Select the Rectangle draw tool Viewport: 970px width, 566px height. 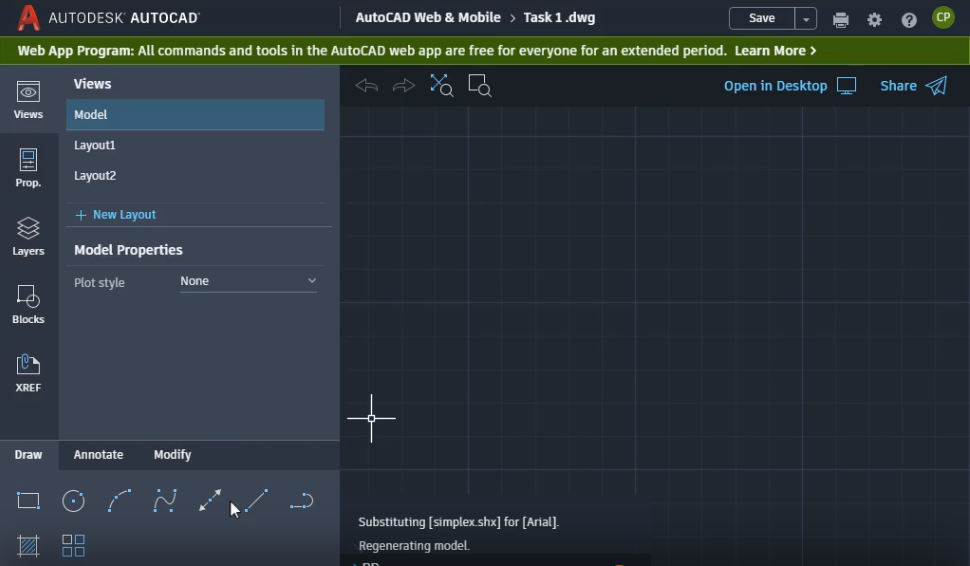click(x=28, y=500)
